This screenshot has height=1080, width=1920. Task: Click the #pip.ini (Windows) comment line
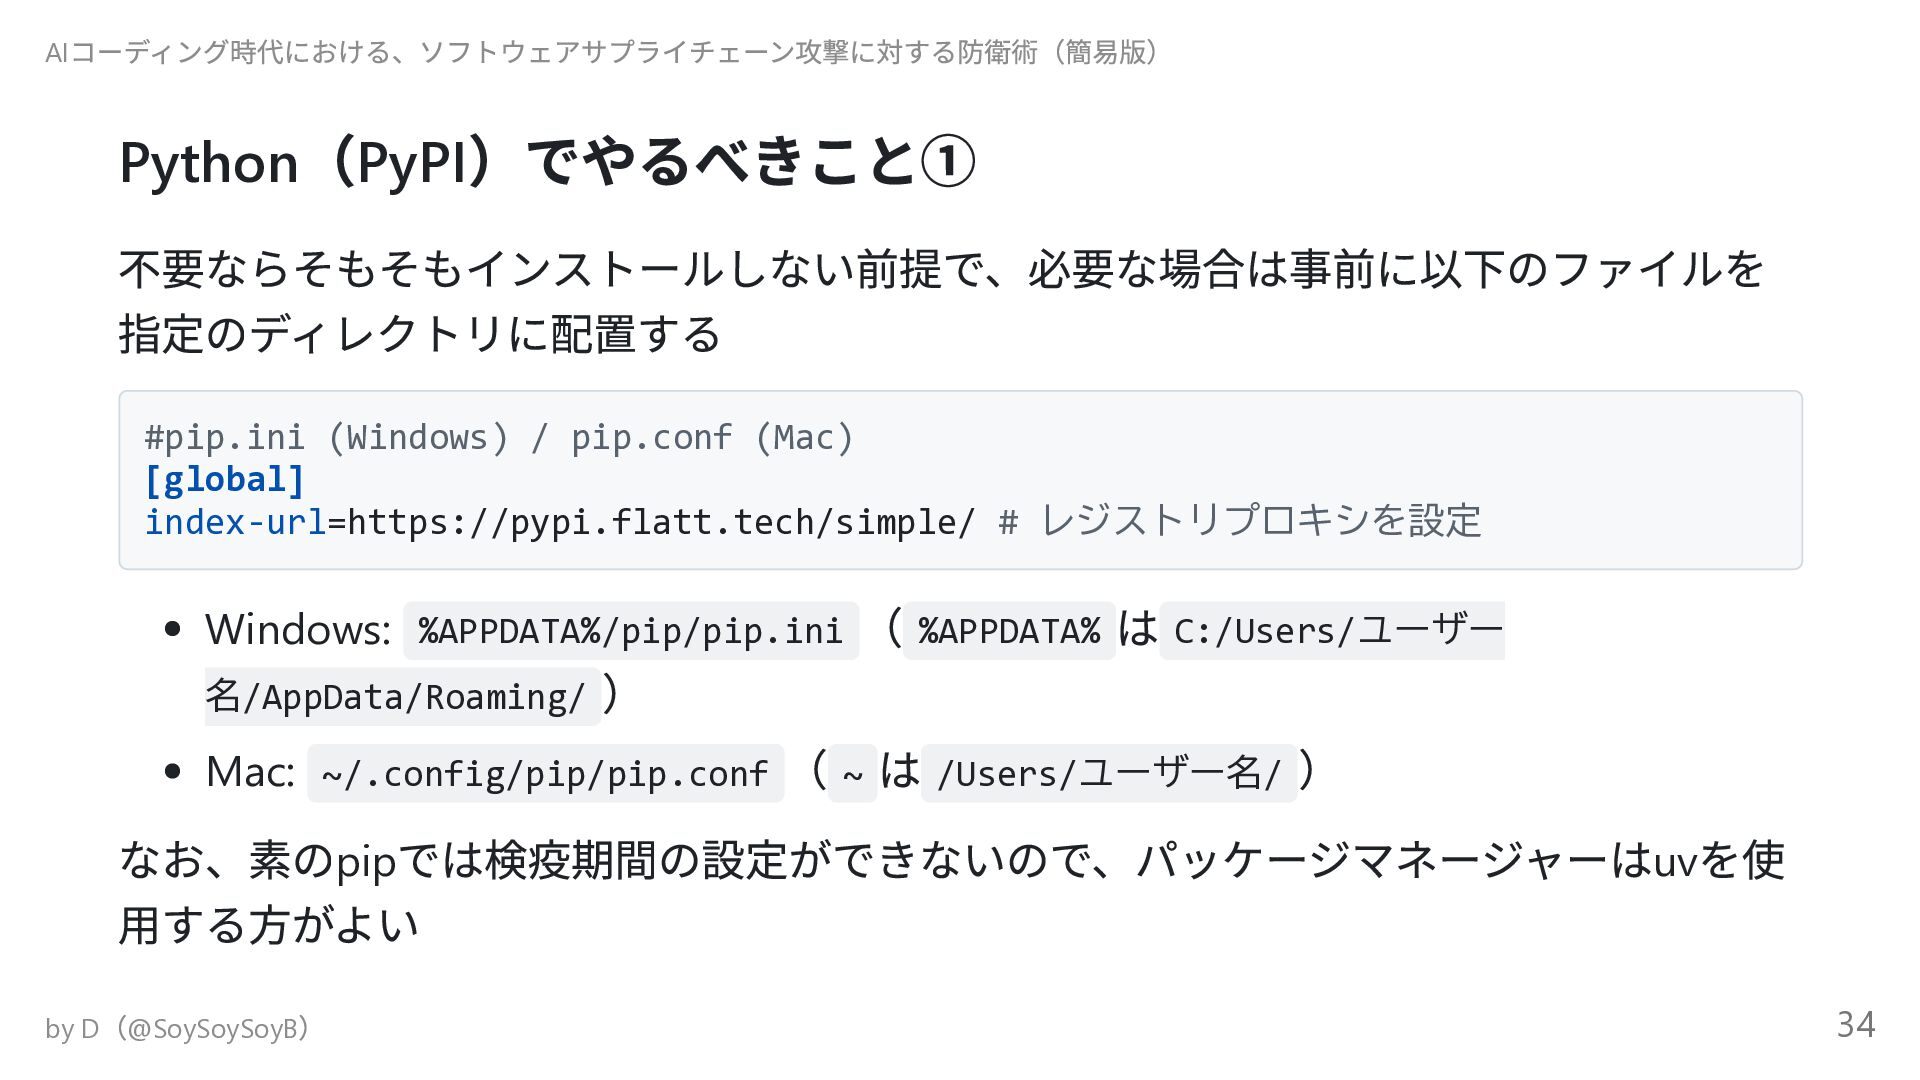[500, 438]
